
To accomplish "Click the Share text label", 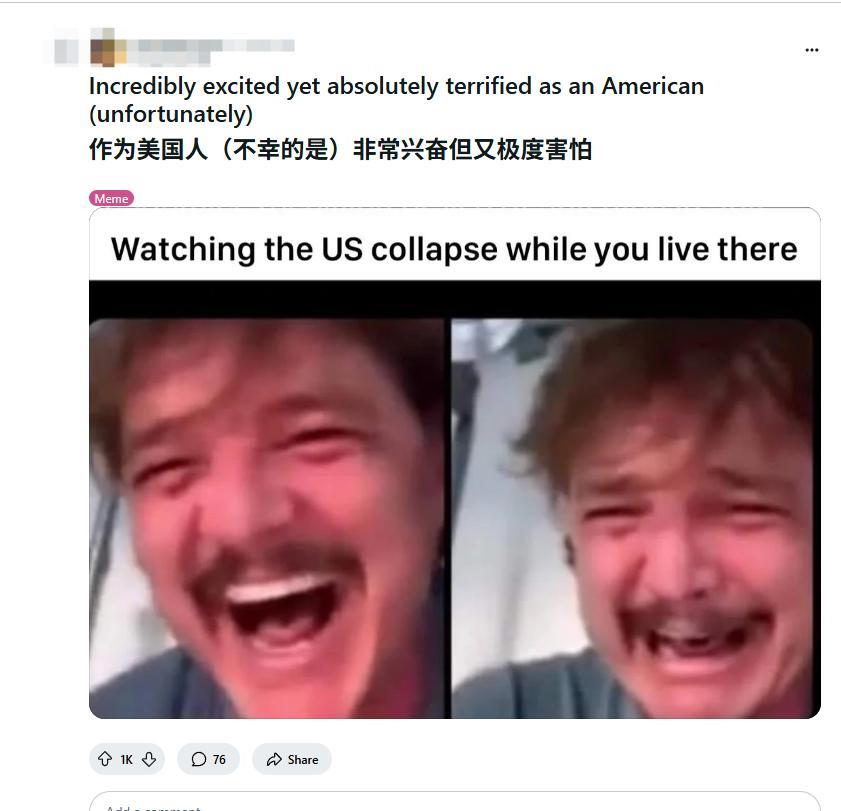I will (x=303, y=760).
